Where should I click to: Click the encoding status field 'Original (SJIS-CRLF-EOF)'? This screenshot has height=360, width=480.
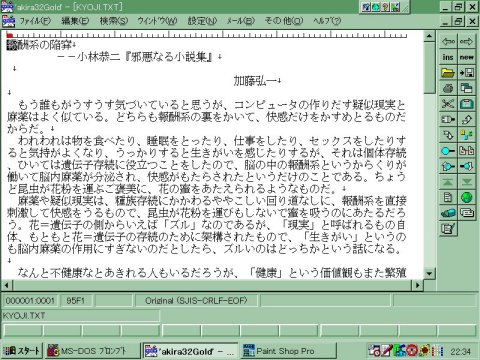[x=196, y=301]
